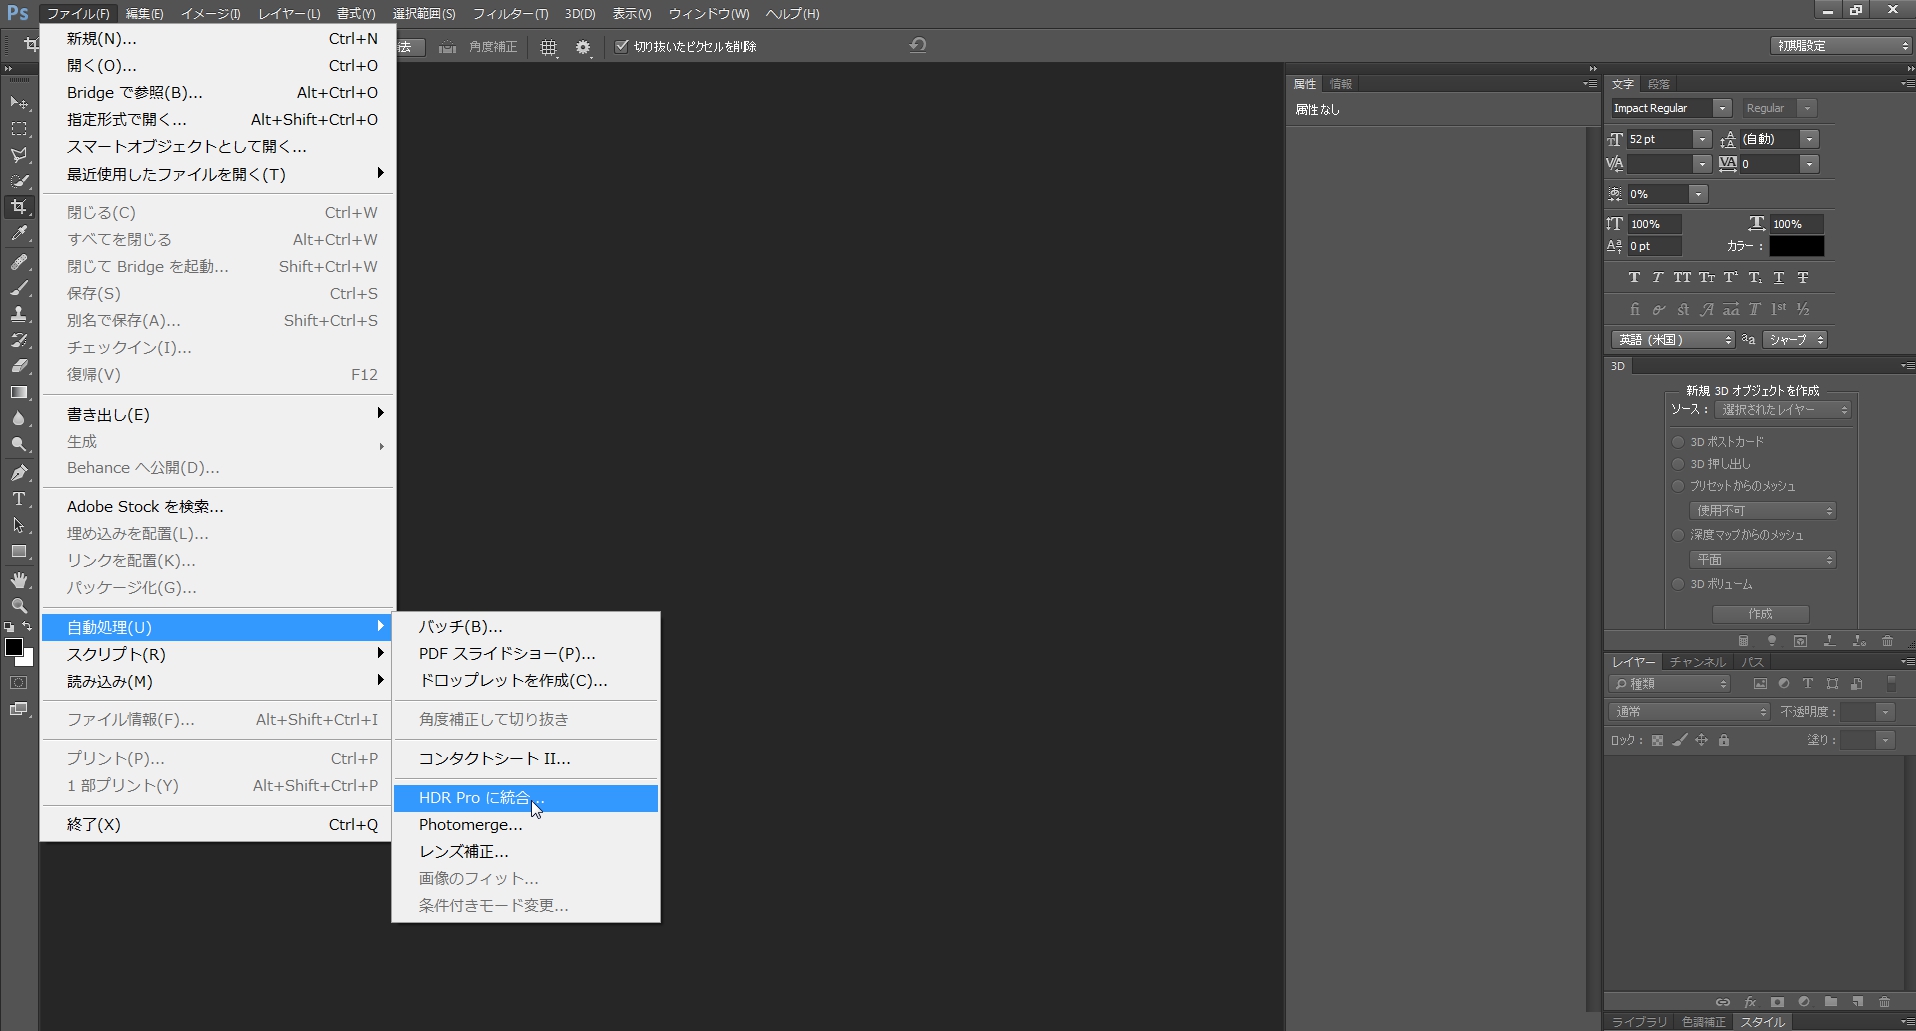Click 終了(X) to quit
This screenshot has height=1031, width=1916.
(x=217, y=825)
